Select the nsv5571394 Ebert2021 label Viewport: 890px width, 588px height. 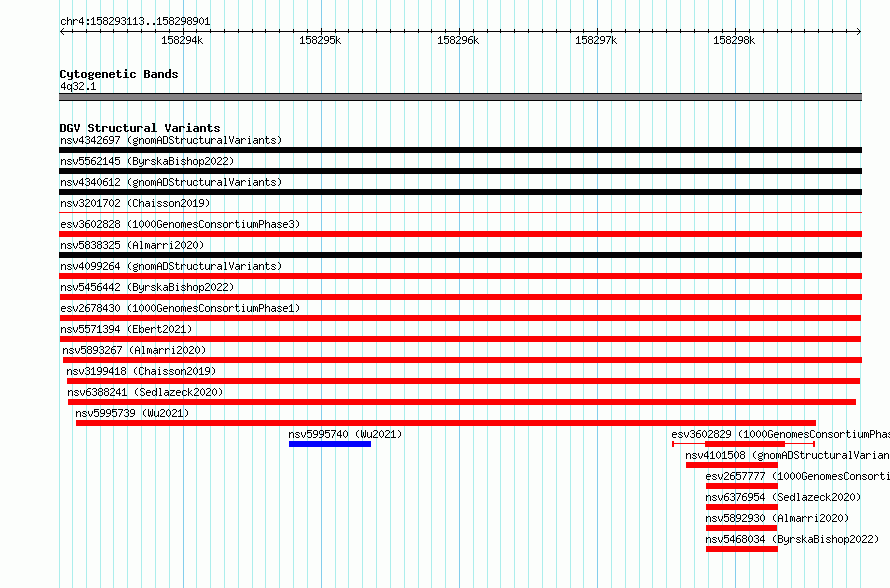click(126, 329)
